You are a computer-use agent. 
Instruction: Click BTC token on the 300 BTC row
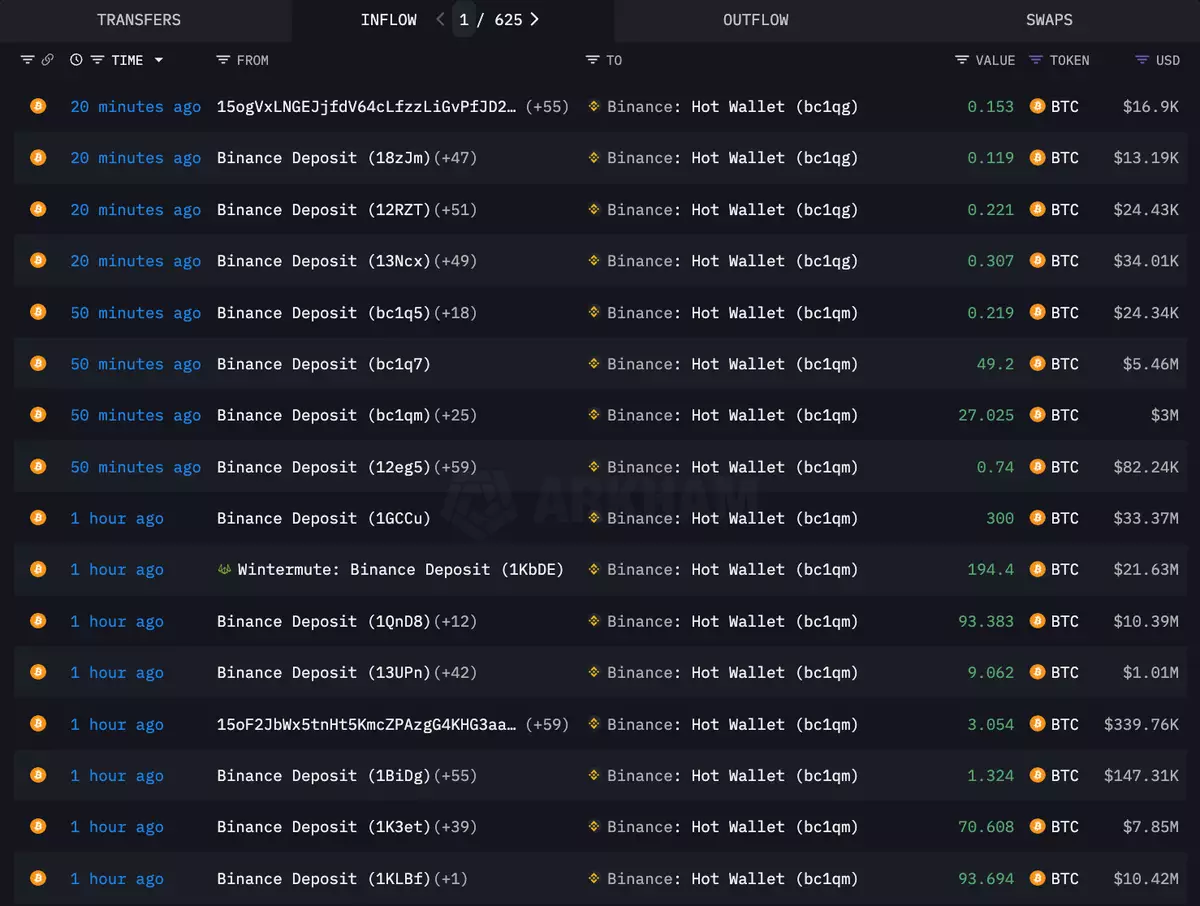[x=1064, y=518]
